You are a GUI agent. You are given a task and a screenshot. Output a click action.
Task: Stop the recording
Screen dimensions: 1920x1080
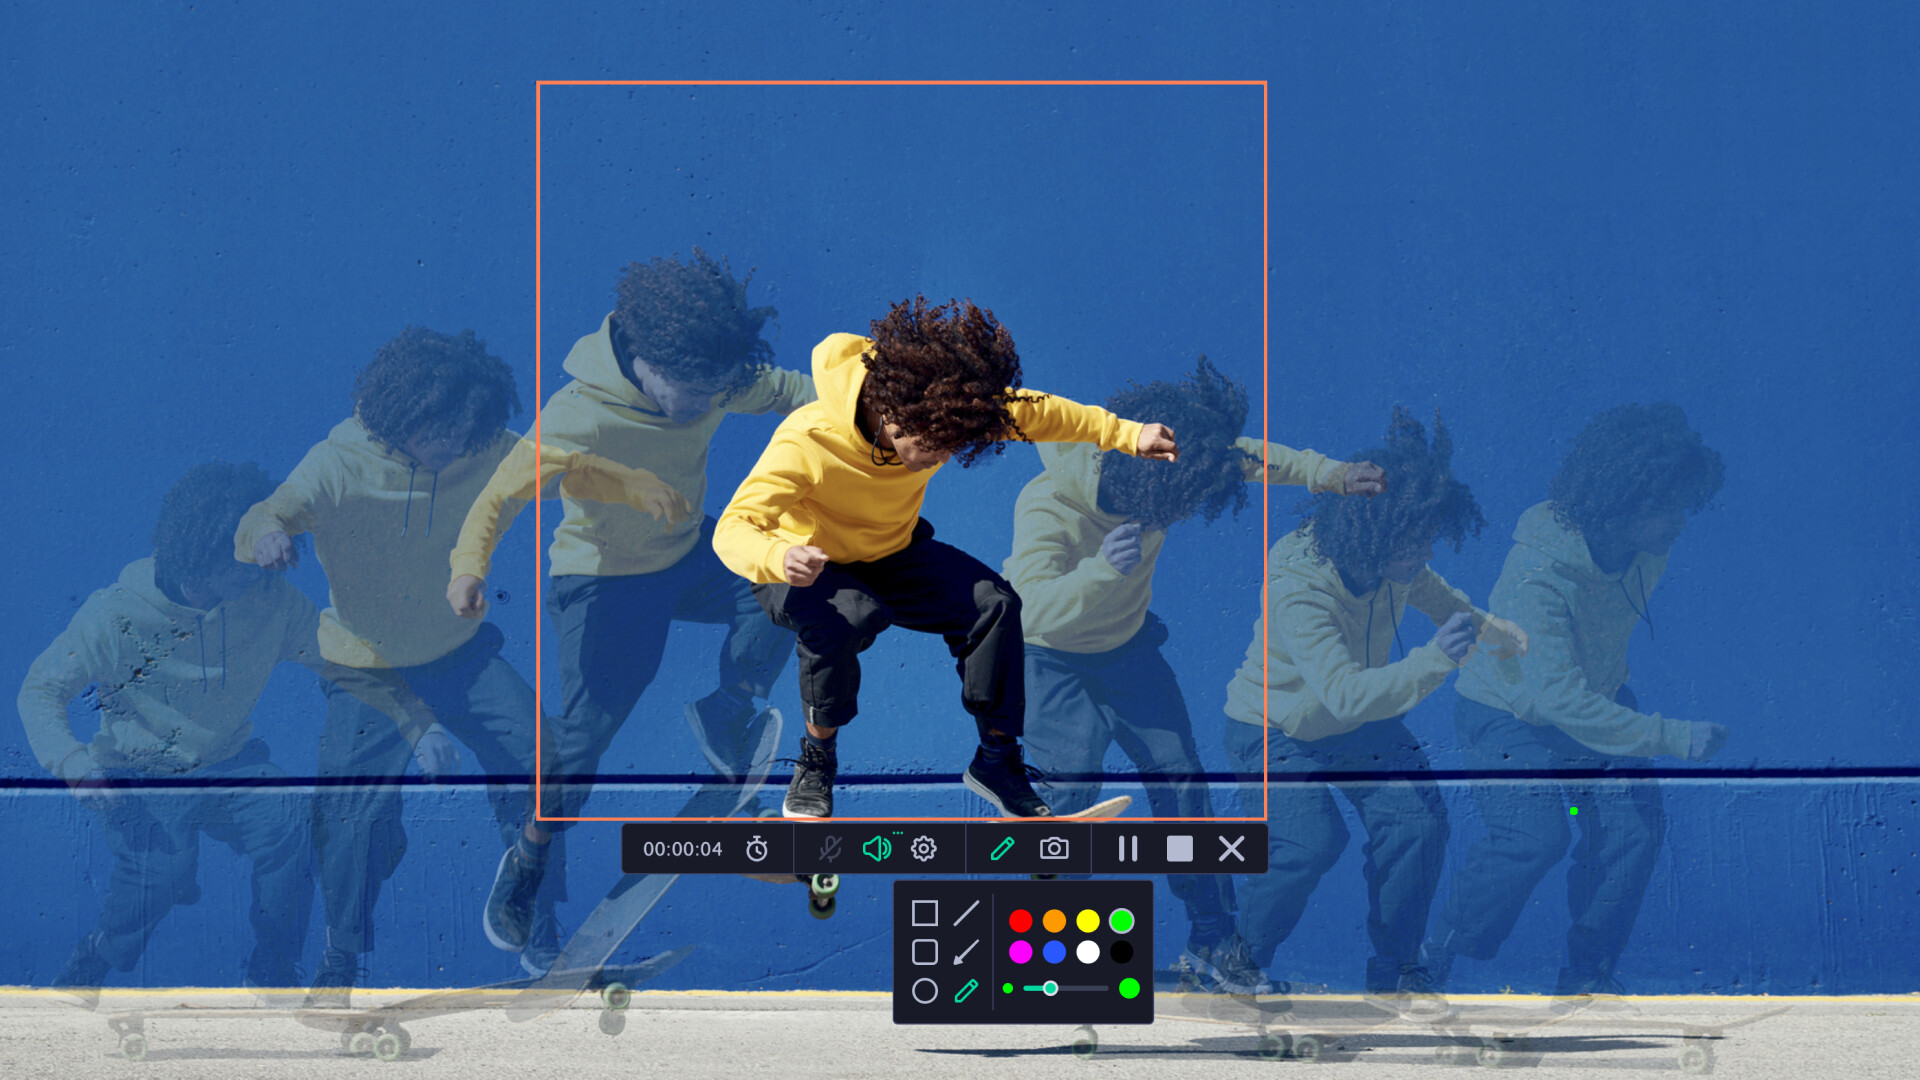tap(1180, 849)
